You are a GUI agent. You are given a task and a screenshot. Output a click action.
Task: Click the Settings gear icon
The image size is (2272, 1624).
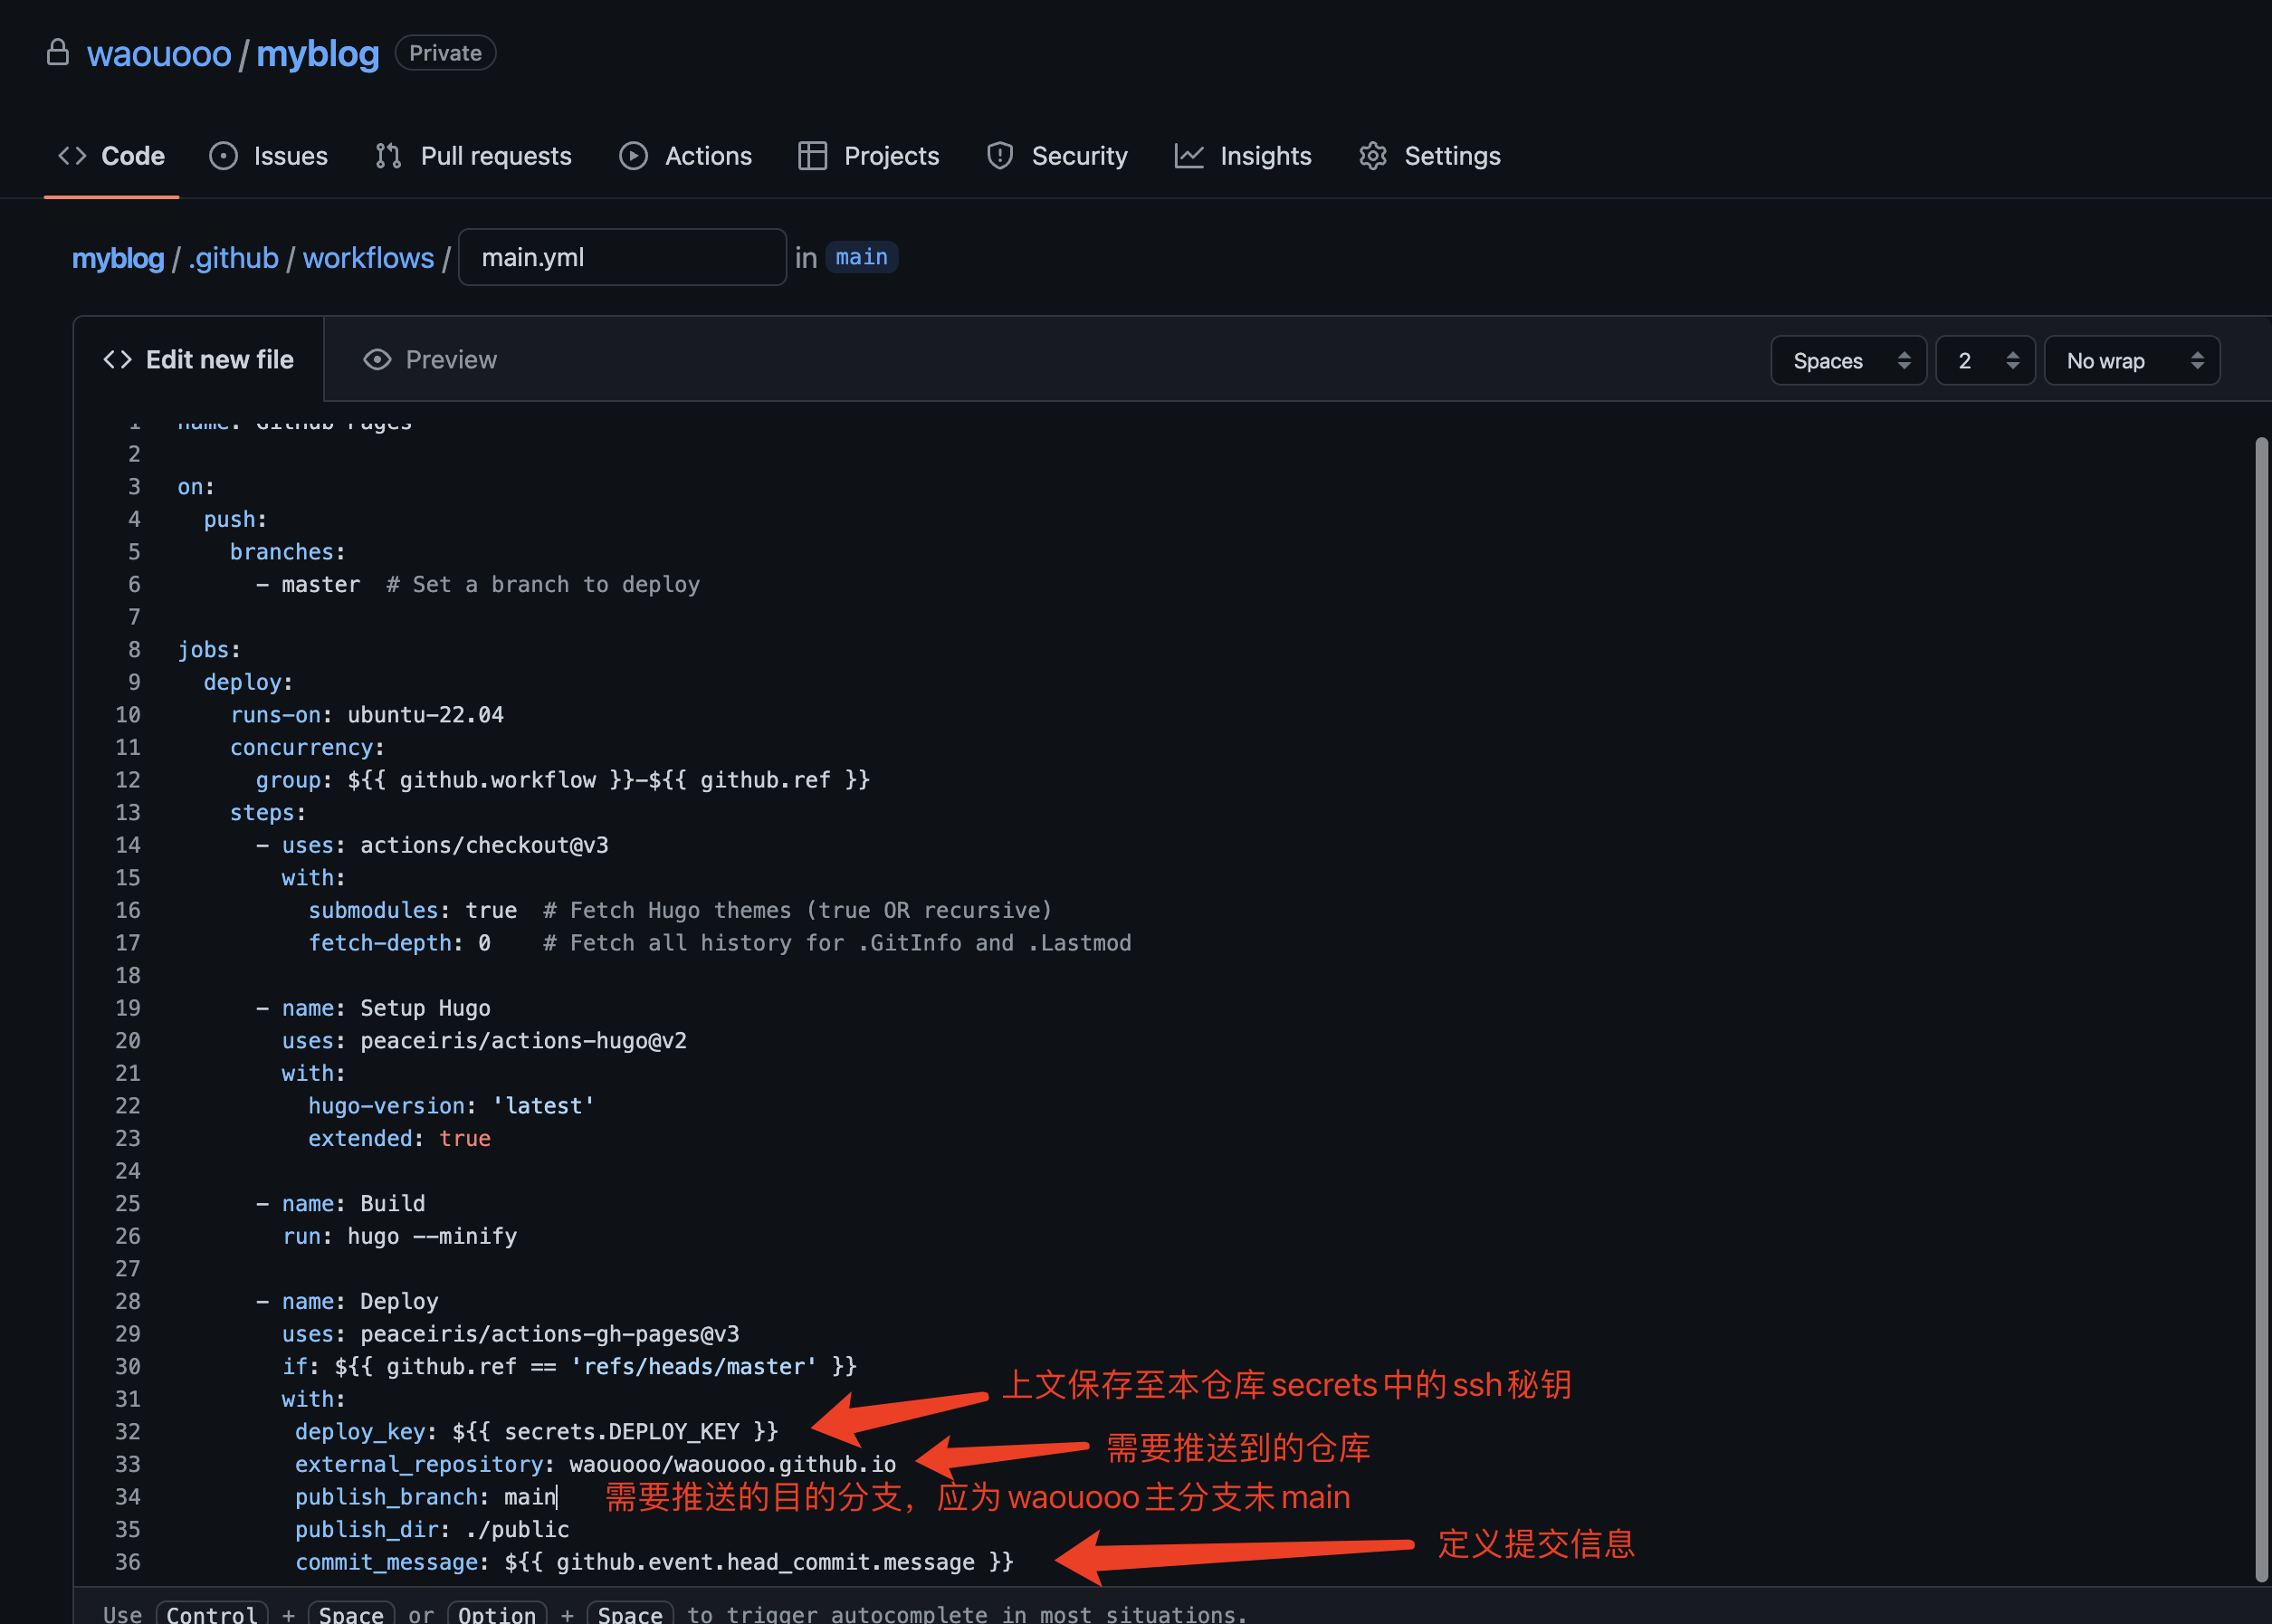(x=1373, y=156)
